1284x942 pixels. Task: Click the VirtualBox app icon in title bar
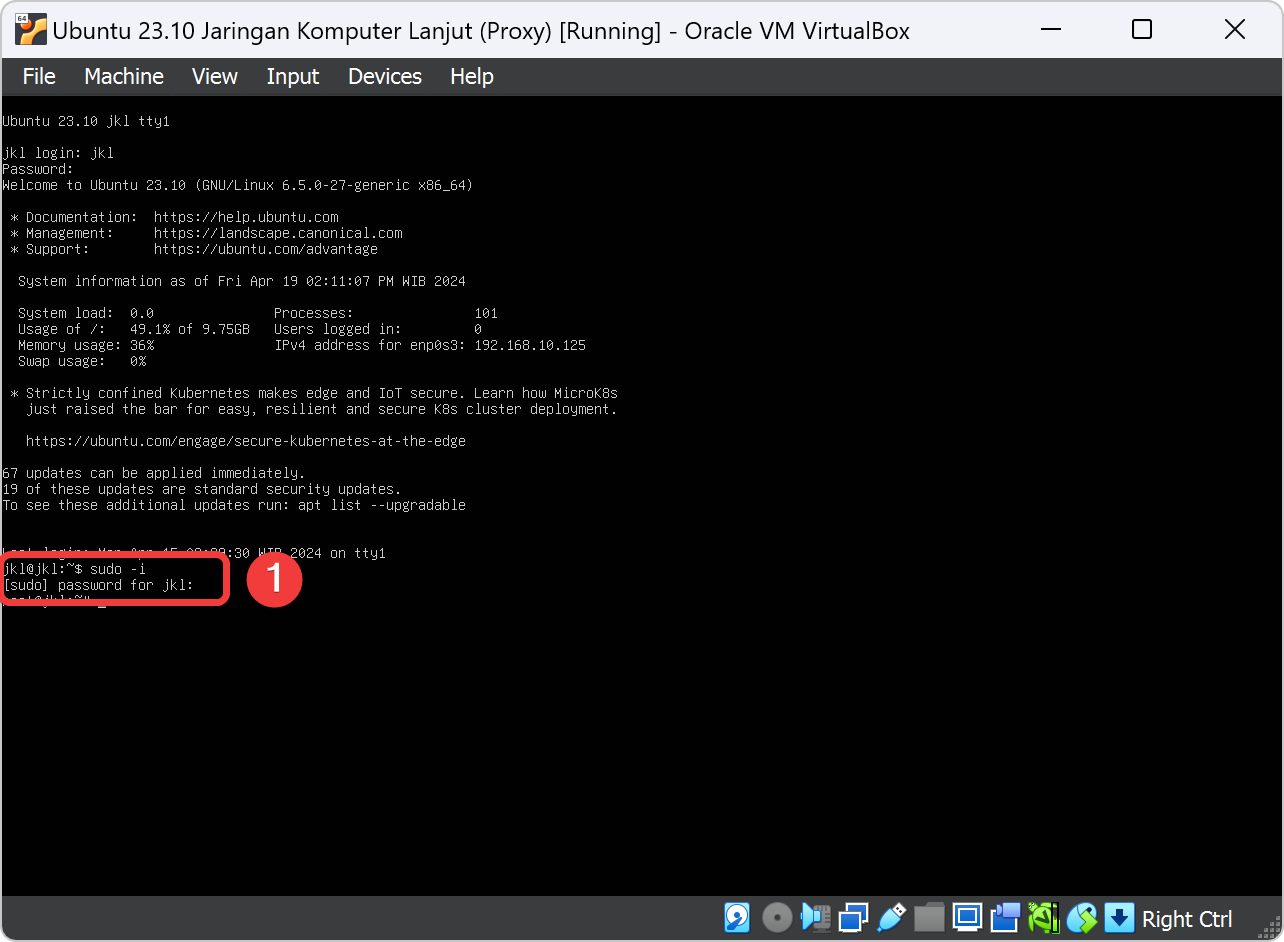pos(31,30)
